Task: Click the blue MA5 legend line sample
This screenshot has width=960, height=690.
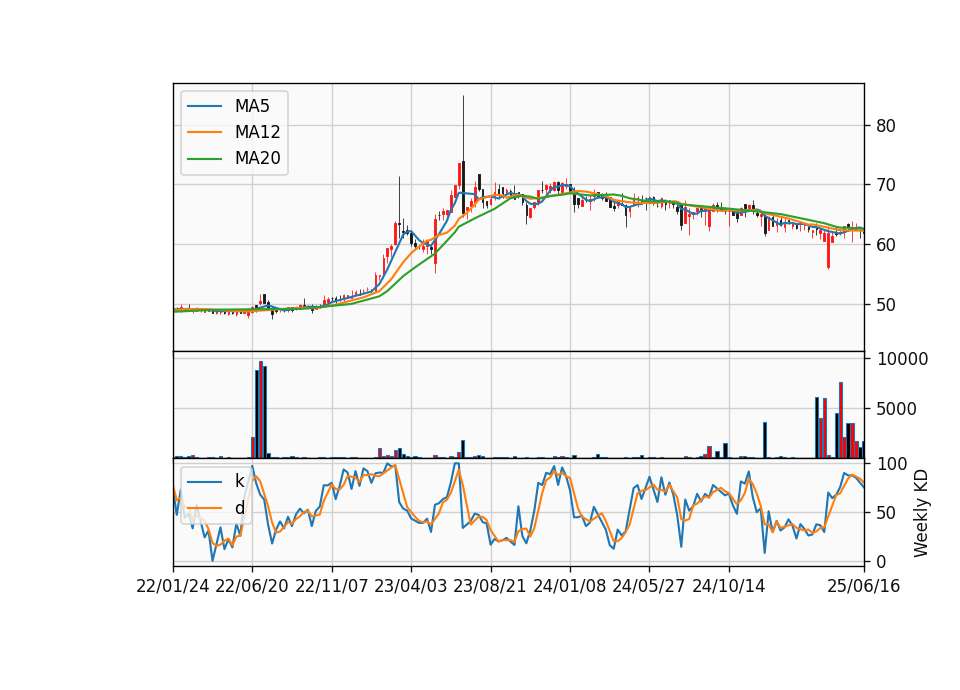Action: (204, 107)
